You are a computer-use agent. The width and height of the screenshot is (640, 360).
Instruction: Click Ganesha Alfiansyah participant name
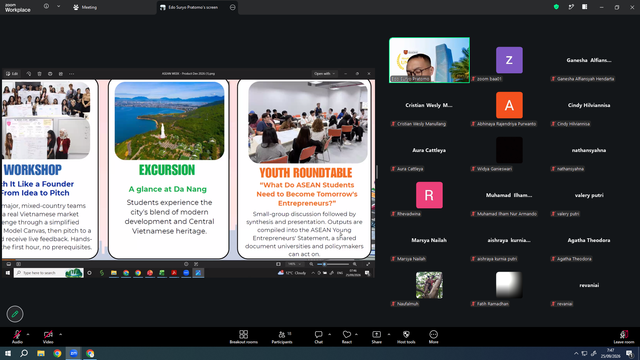(589, 60)
